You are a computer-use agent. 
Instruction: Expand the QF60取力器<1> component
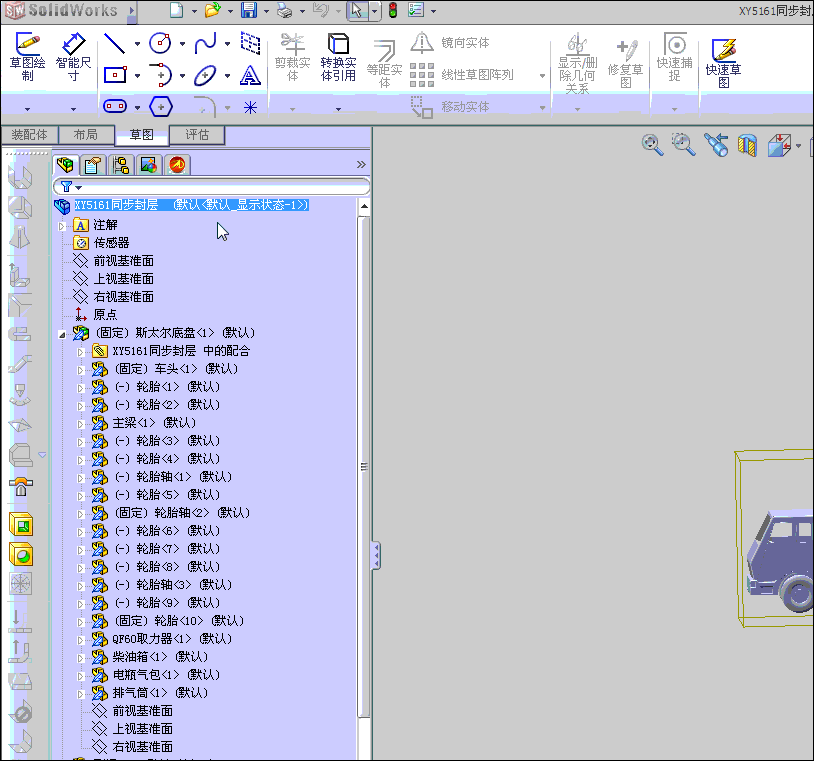click(80, 640)
